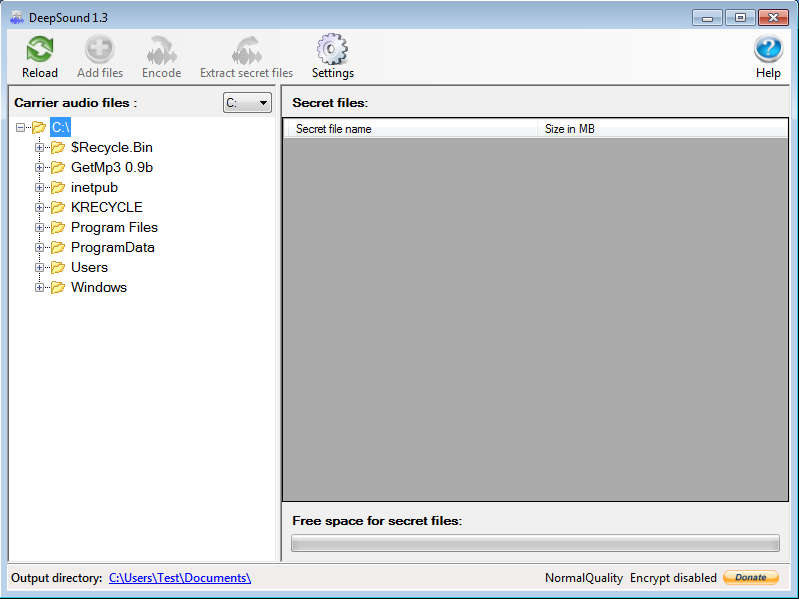Click the Users folder icon

pos(58,267)
